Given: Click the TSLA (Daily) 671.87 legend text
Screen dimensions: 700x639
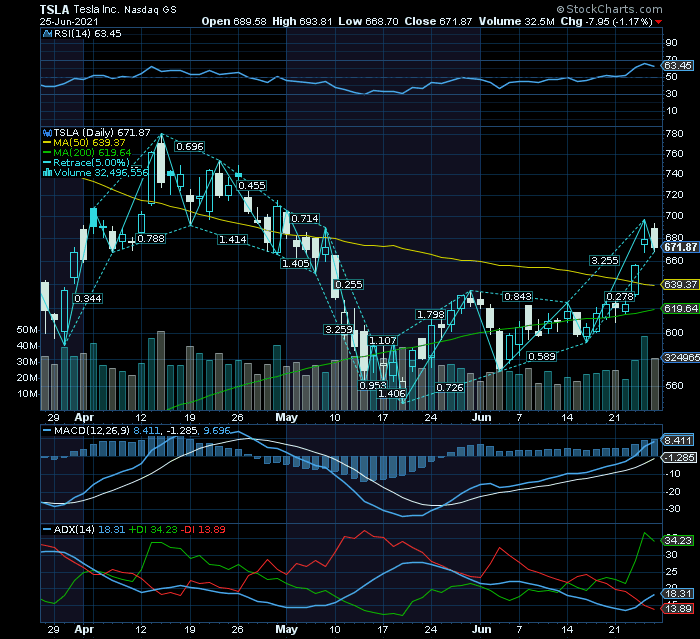Looking at the screenshot, I should click(102, 133).
